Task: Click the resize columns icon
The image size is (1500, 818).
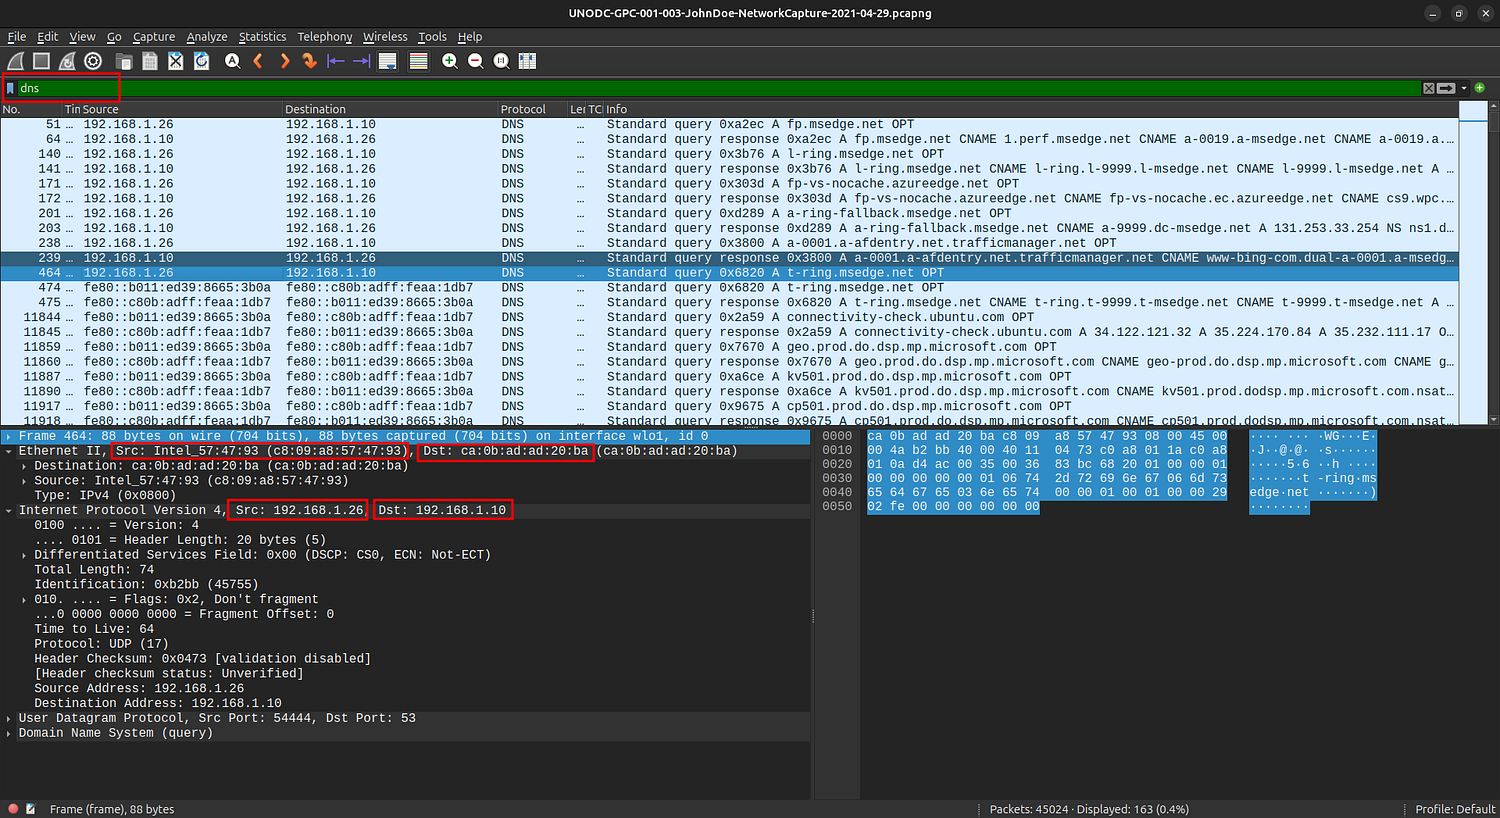Action: click(527, 61)
